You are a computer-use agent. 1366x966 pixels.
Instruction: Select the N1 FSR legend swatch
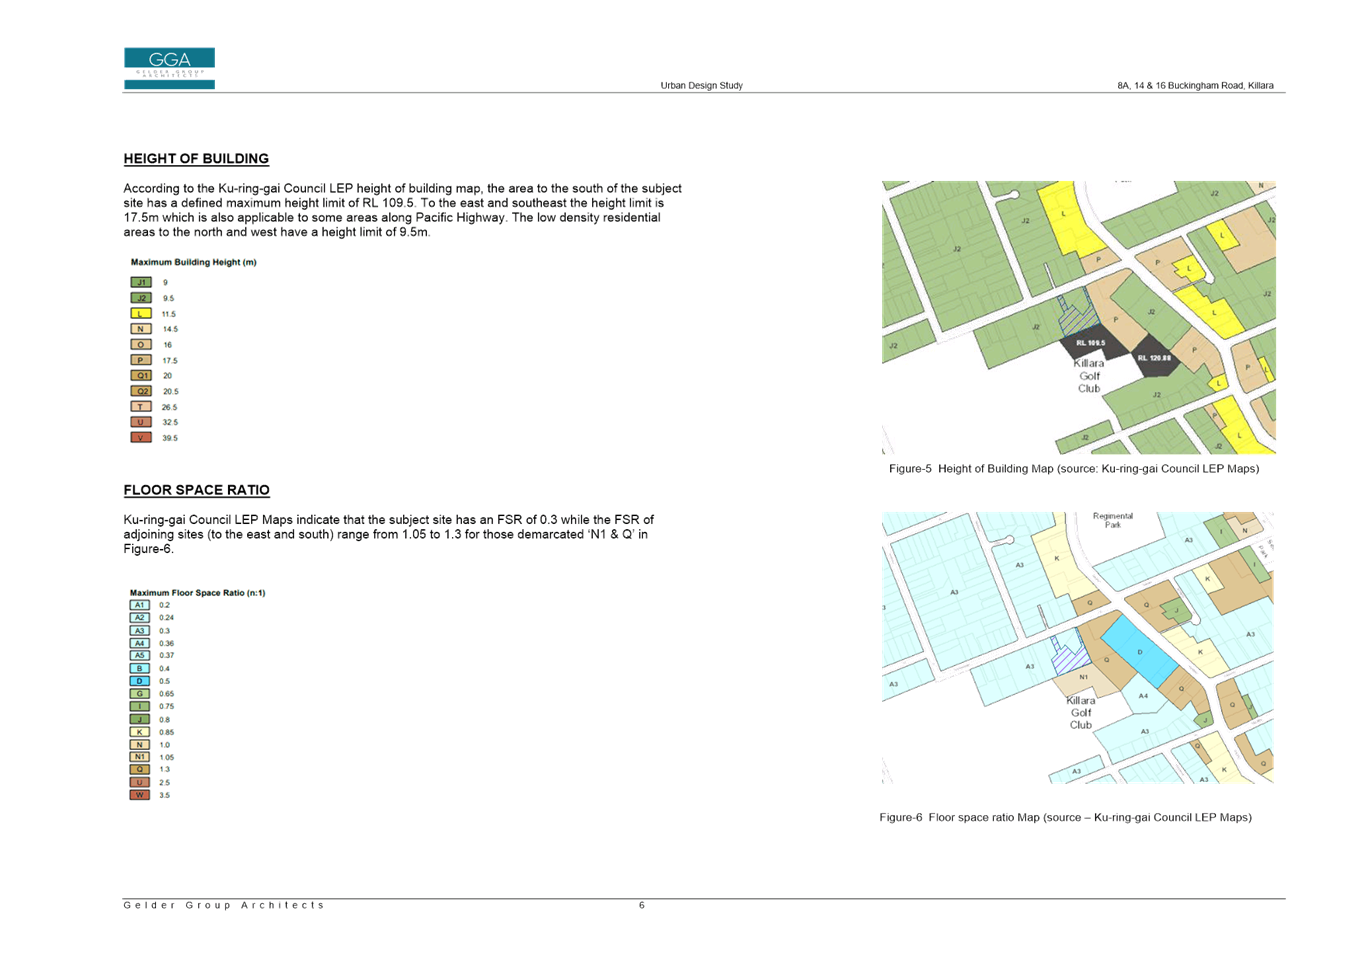[x=140, y=757]
